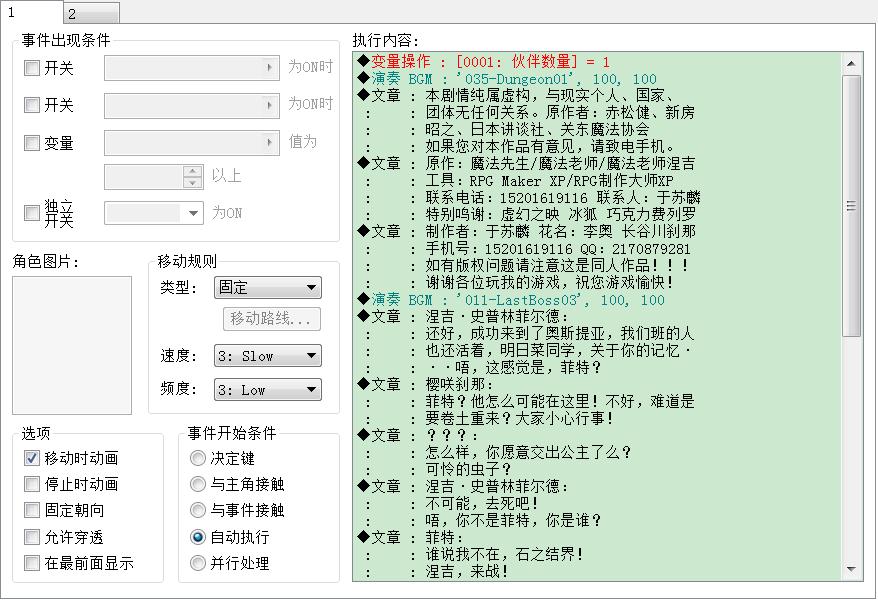
Task: Select the 文章 菲特: line
Action: 597,537
